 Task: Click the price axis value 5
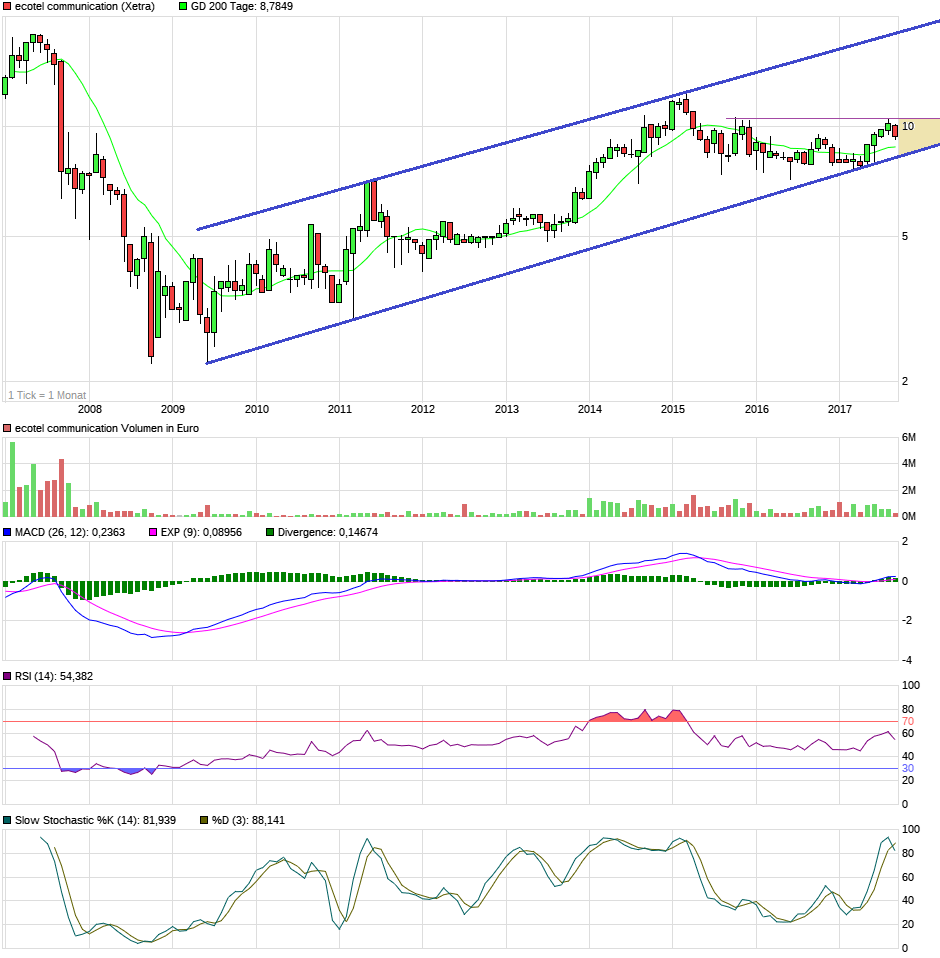coord(905,236)
